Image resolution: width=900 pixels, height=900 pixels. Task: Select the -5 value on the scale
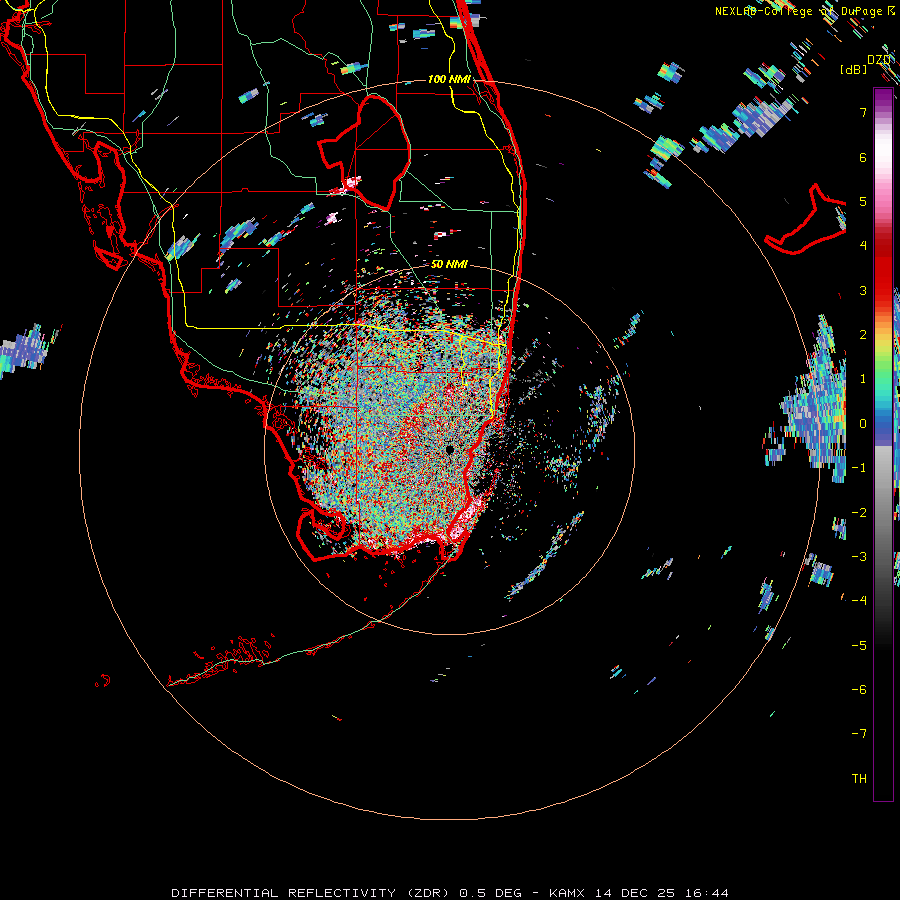coord(859,646)
